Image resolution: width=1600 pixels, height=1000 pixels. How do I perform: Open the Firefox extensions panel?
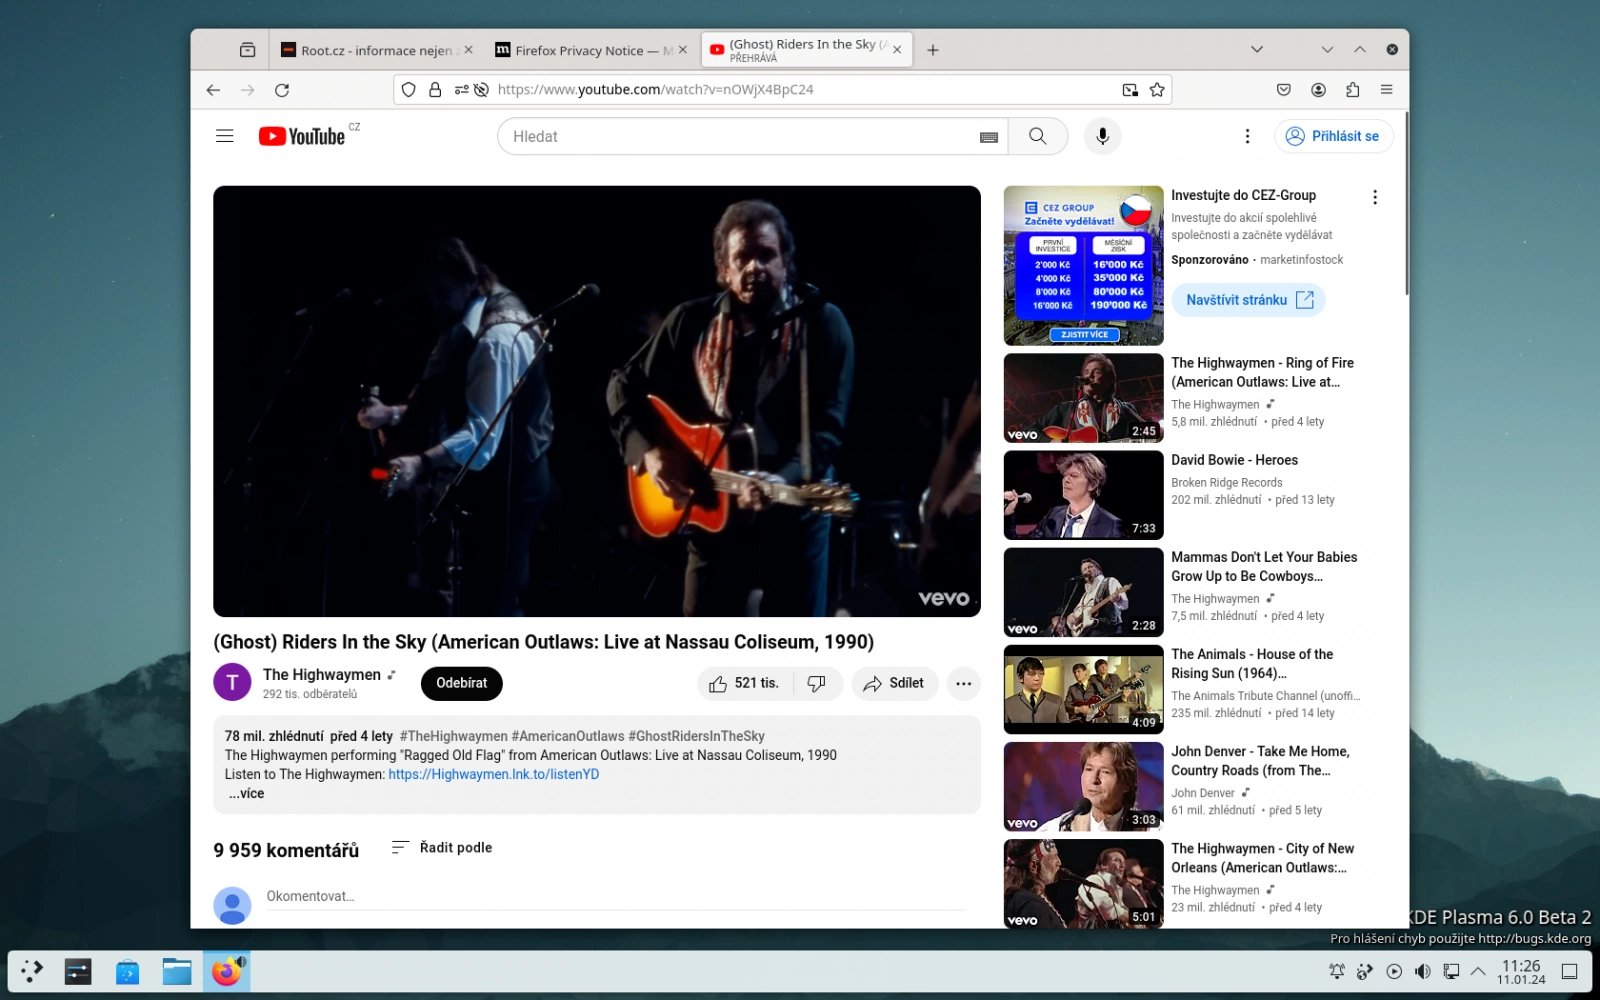(1352, 90)
